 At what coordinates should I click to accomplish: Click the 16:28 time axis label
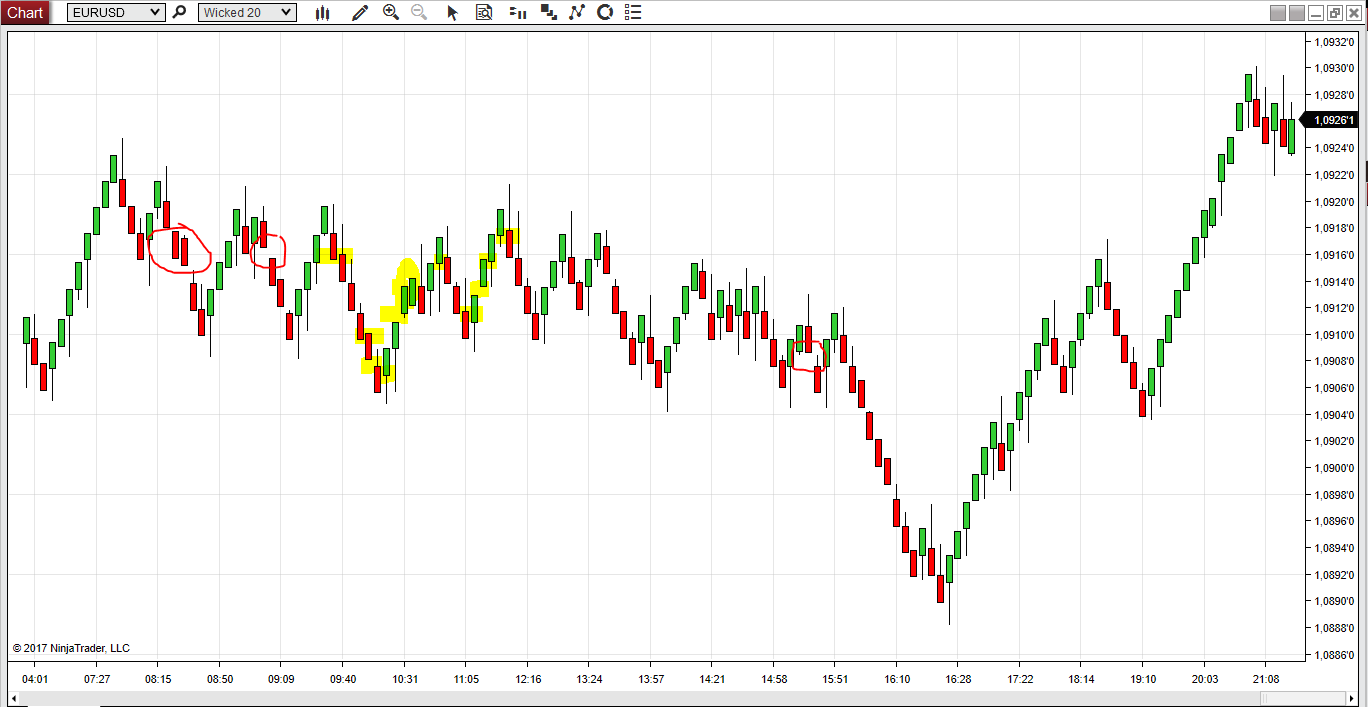[x=958, y=679]
